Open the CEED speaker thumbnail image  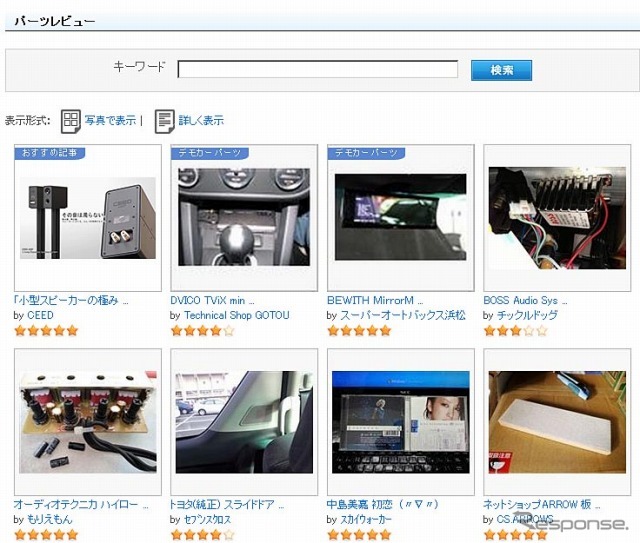pyautogui.click(x=88, y=218)
